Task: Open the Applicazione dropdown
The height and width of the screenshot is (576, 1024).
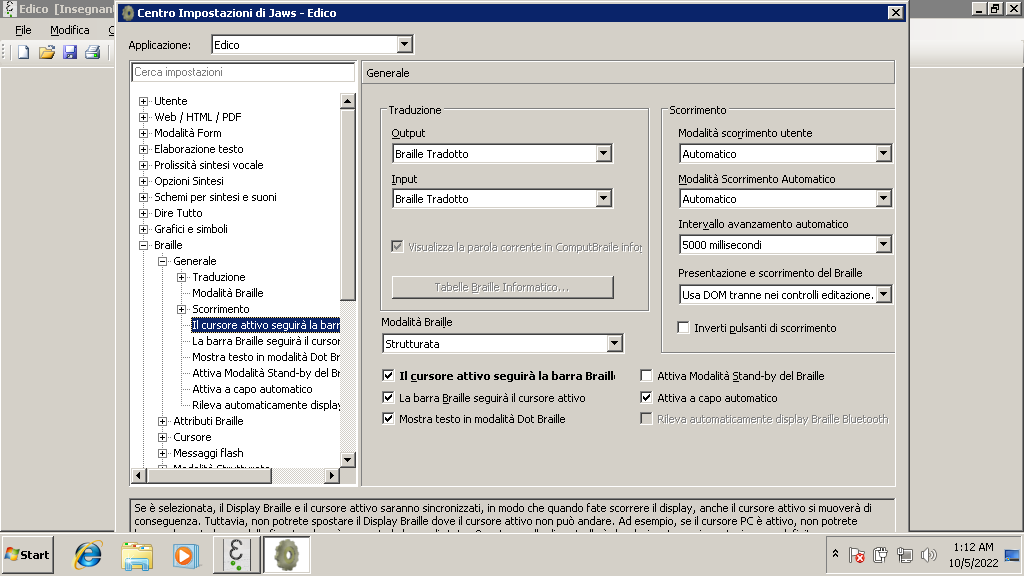Action: coord(404,44)
